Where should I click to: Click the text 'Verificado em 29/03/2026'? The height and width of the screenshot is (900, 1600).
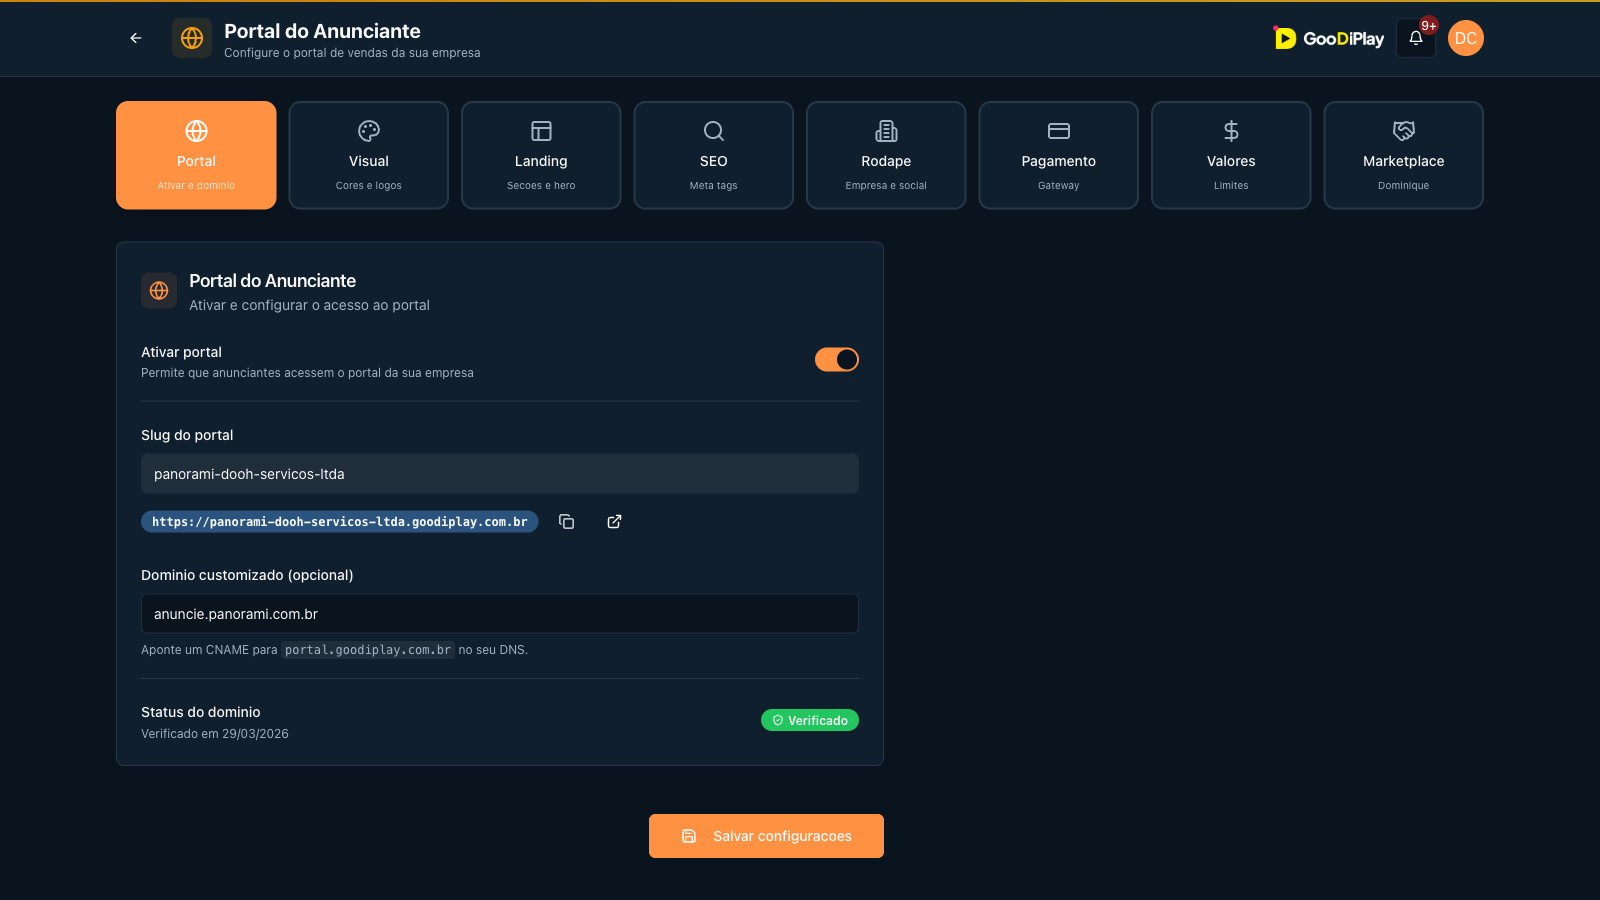tap(215, 734)
